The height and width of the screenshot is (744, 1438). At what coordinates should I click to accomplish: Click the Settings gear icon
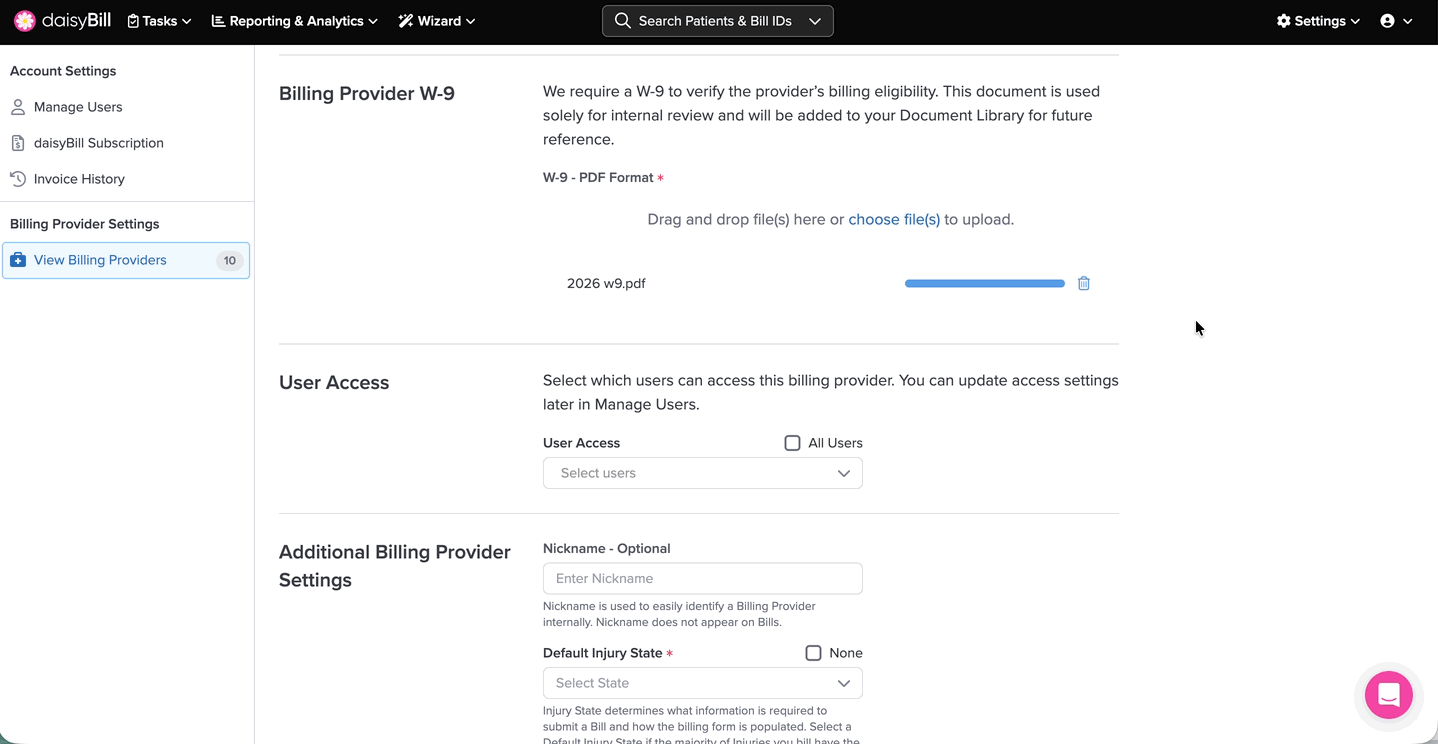click(1283, 21)
